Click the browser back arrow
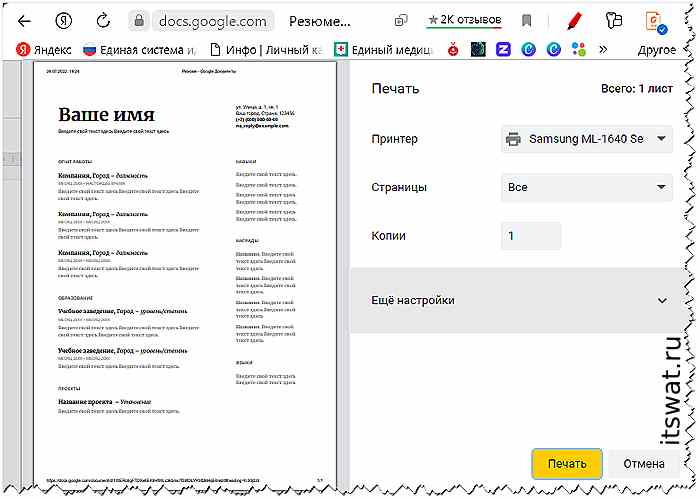Screen dimensions: 700x499 click(x=24, y=20)
